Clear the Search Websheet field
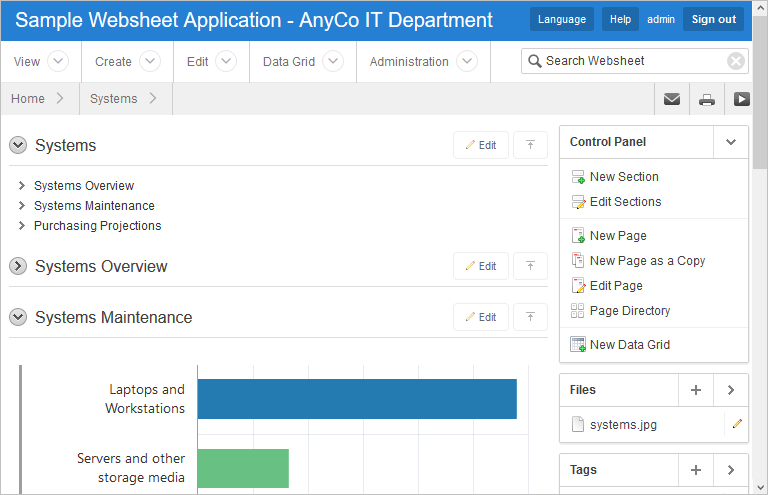768x495 pixels. [736, 61]
